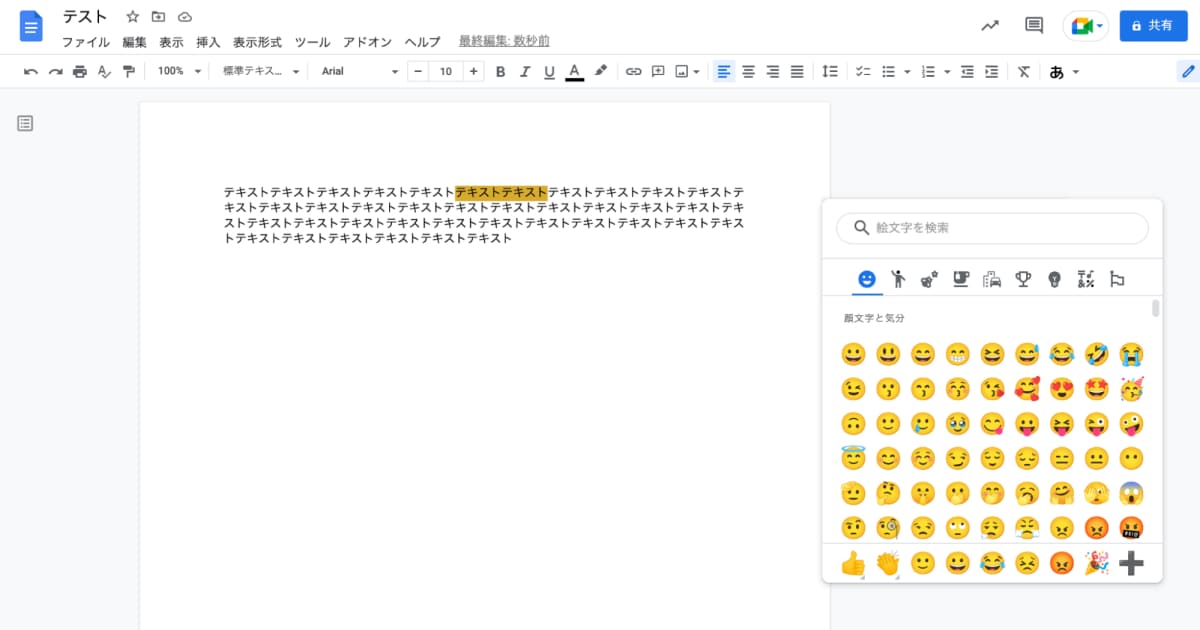This screenshot has height=630, width=1200.
Task: Open version history via 最終編集 link
Action: (502, 41)
